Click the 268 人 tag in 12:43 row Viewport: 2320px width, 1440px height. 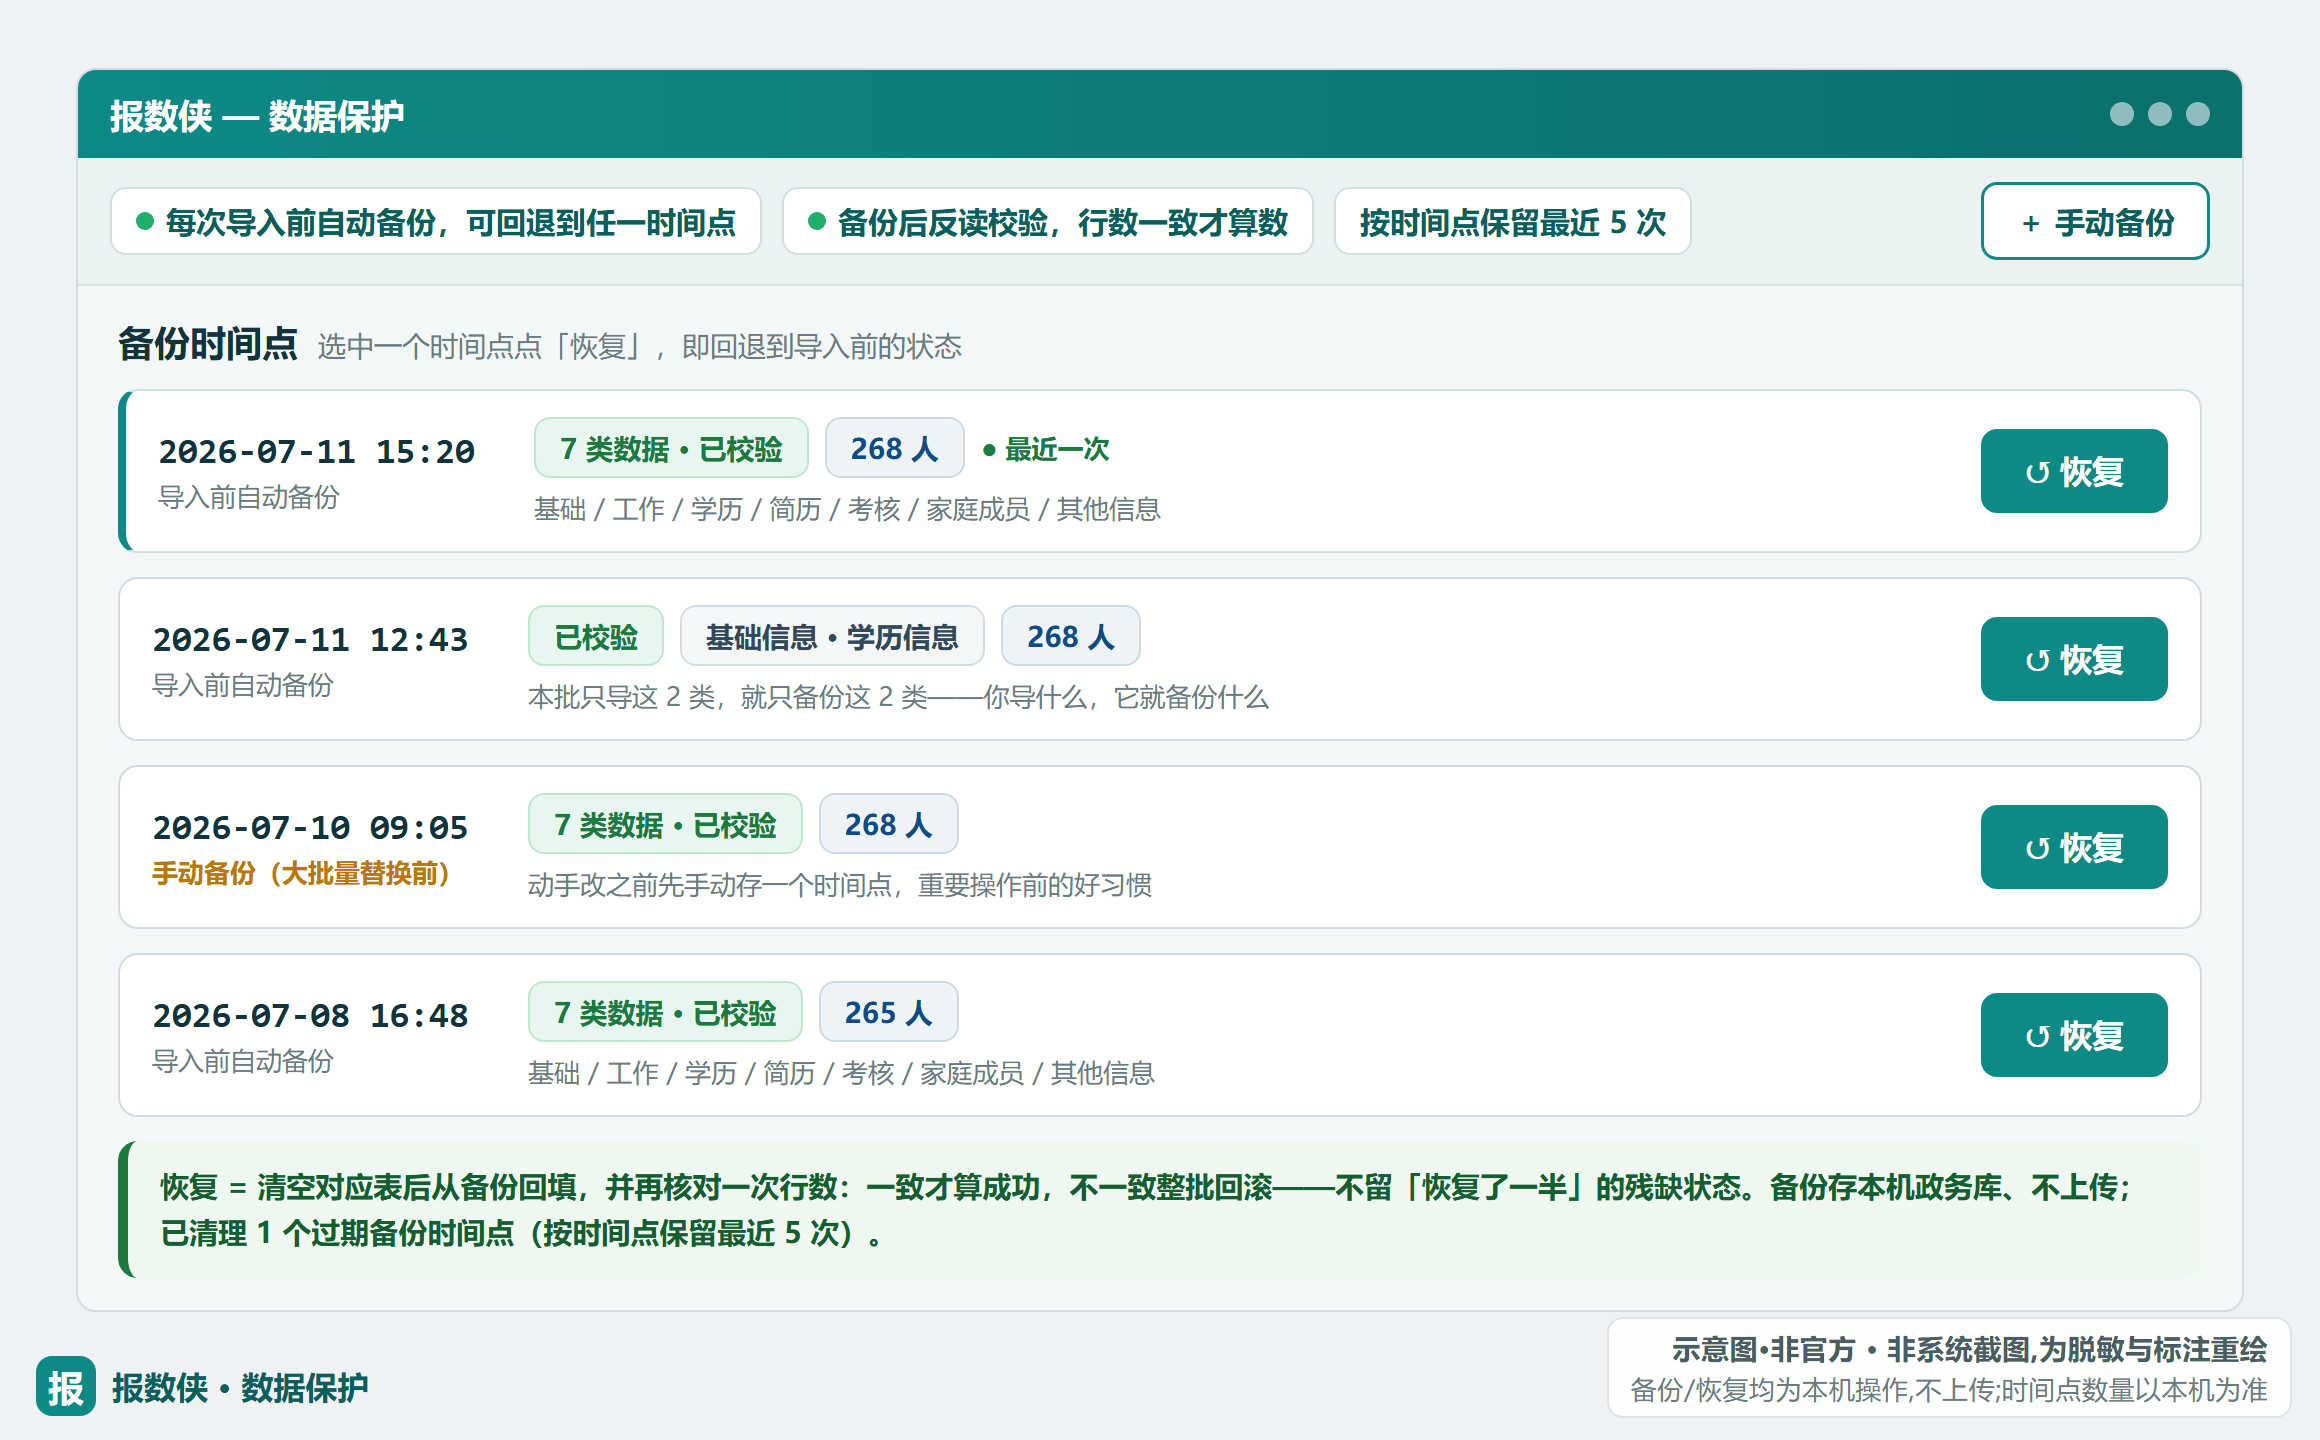[x=1070, y=636]
